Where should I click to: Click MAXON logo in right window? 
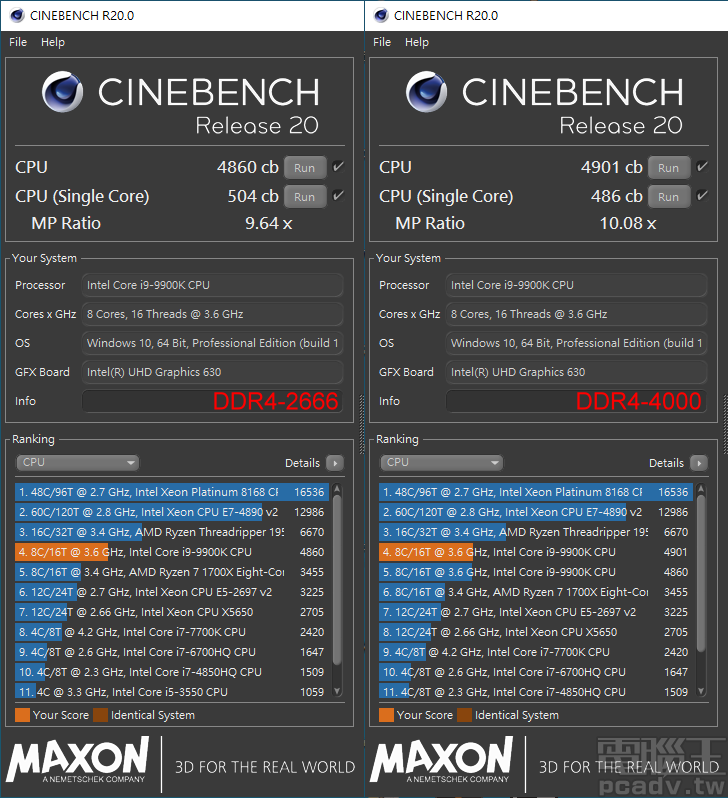441,759
